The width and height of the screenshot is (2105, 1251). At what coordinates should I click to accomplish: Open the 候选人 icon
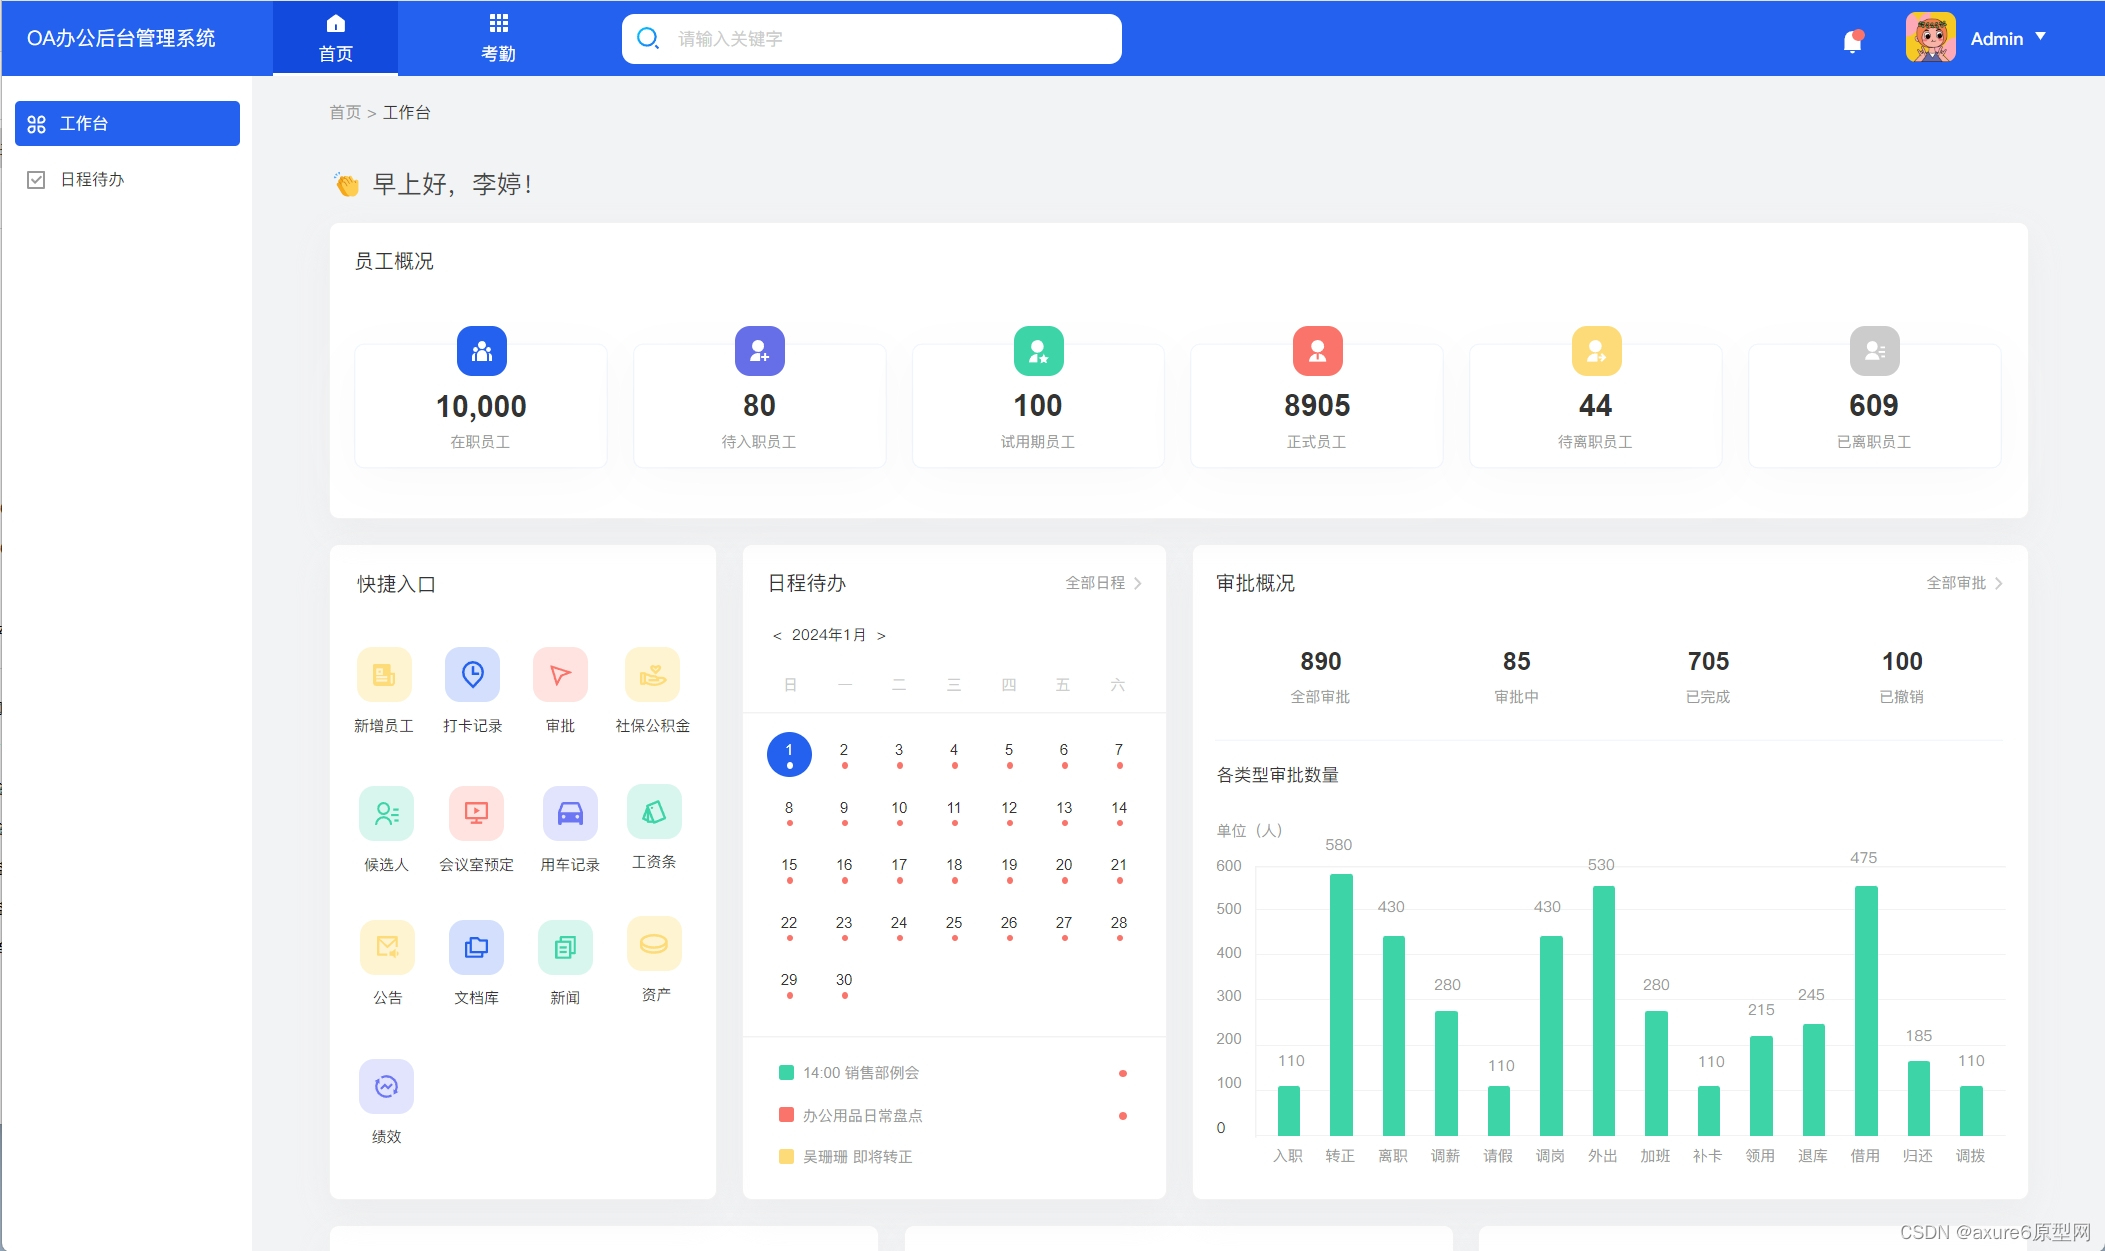tap(385, 812)
